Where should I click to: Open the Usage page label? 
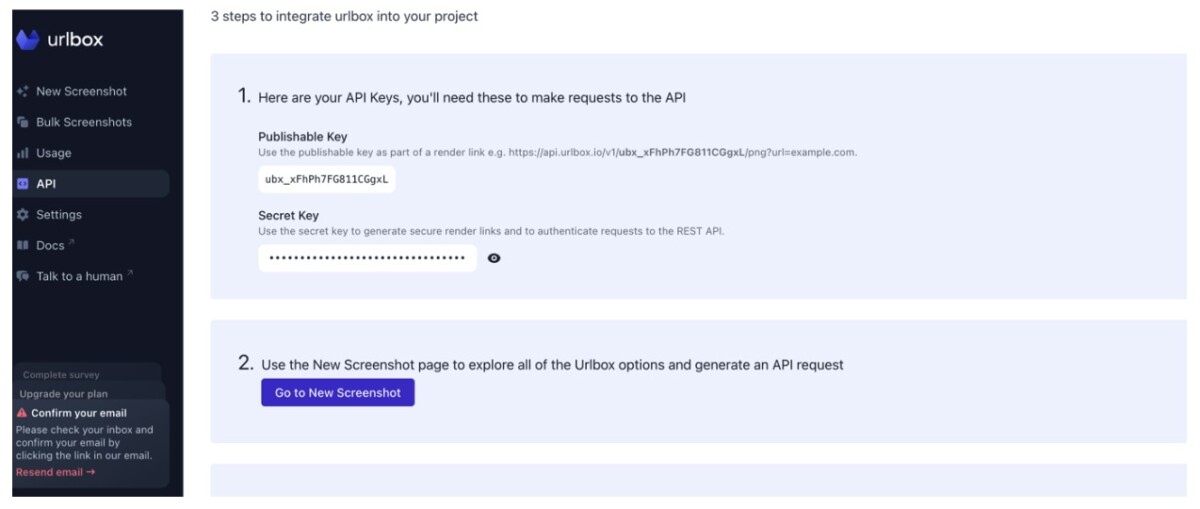[54, 153]
